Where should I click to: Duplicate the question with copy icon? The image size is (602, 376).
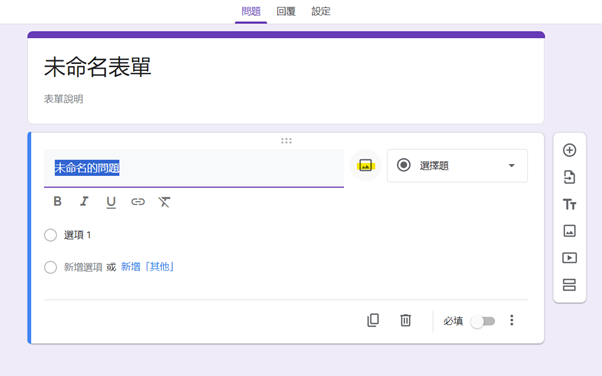(373, 320)
